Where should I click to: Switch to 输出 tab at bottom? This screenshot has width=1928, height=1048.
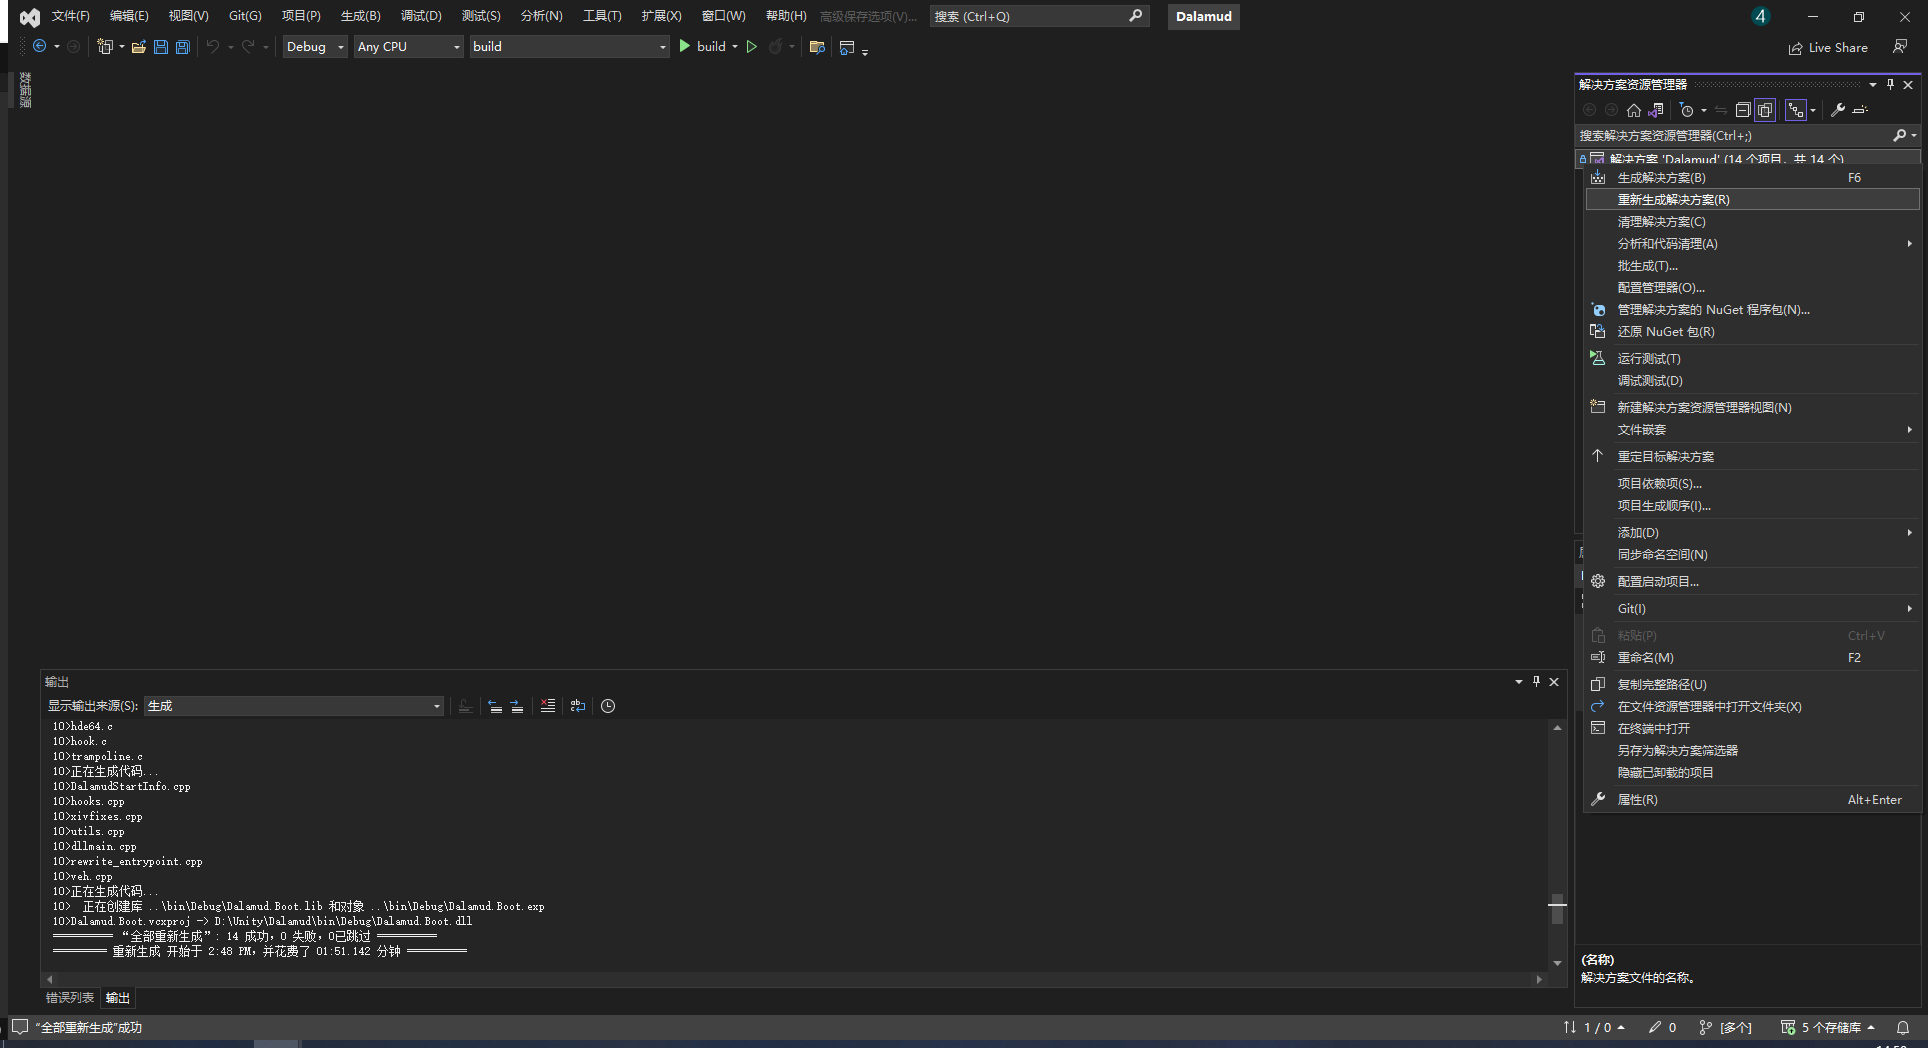118,998
